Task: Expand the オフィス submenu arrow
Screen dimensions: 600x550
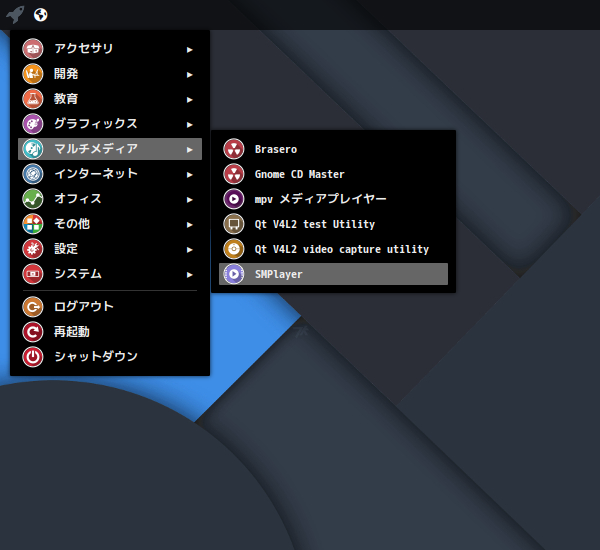Action: tap(189, 199)
